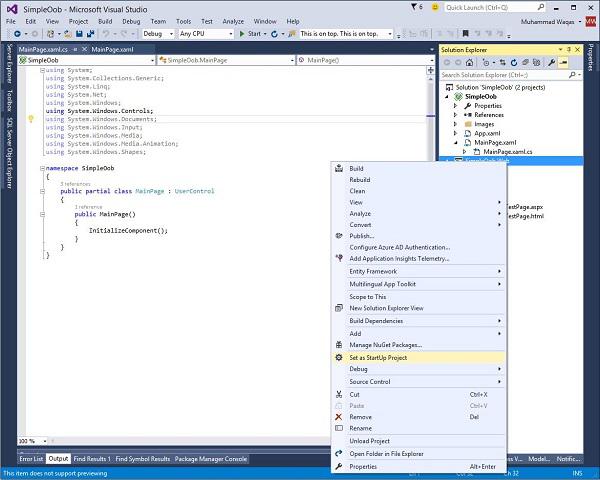Expand the Images folder in Solution Explorer
The image size is (600, 480).
[x=456, y=124]
